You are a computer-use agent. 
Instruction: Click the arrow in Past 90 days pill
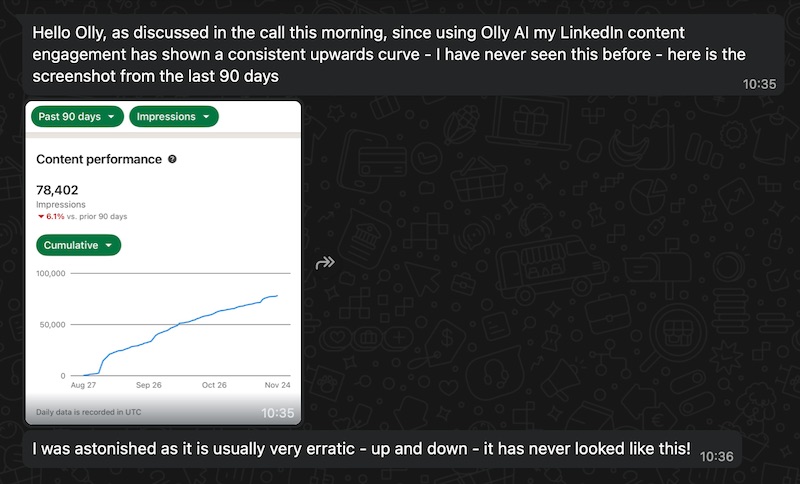pos(111,117)
